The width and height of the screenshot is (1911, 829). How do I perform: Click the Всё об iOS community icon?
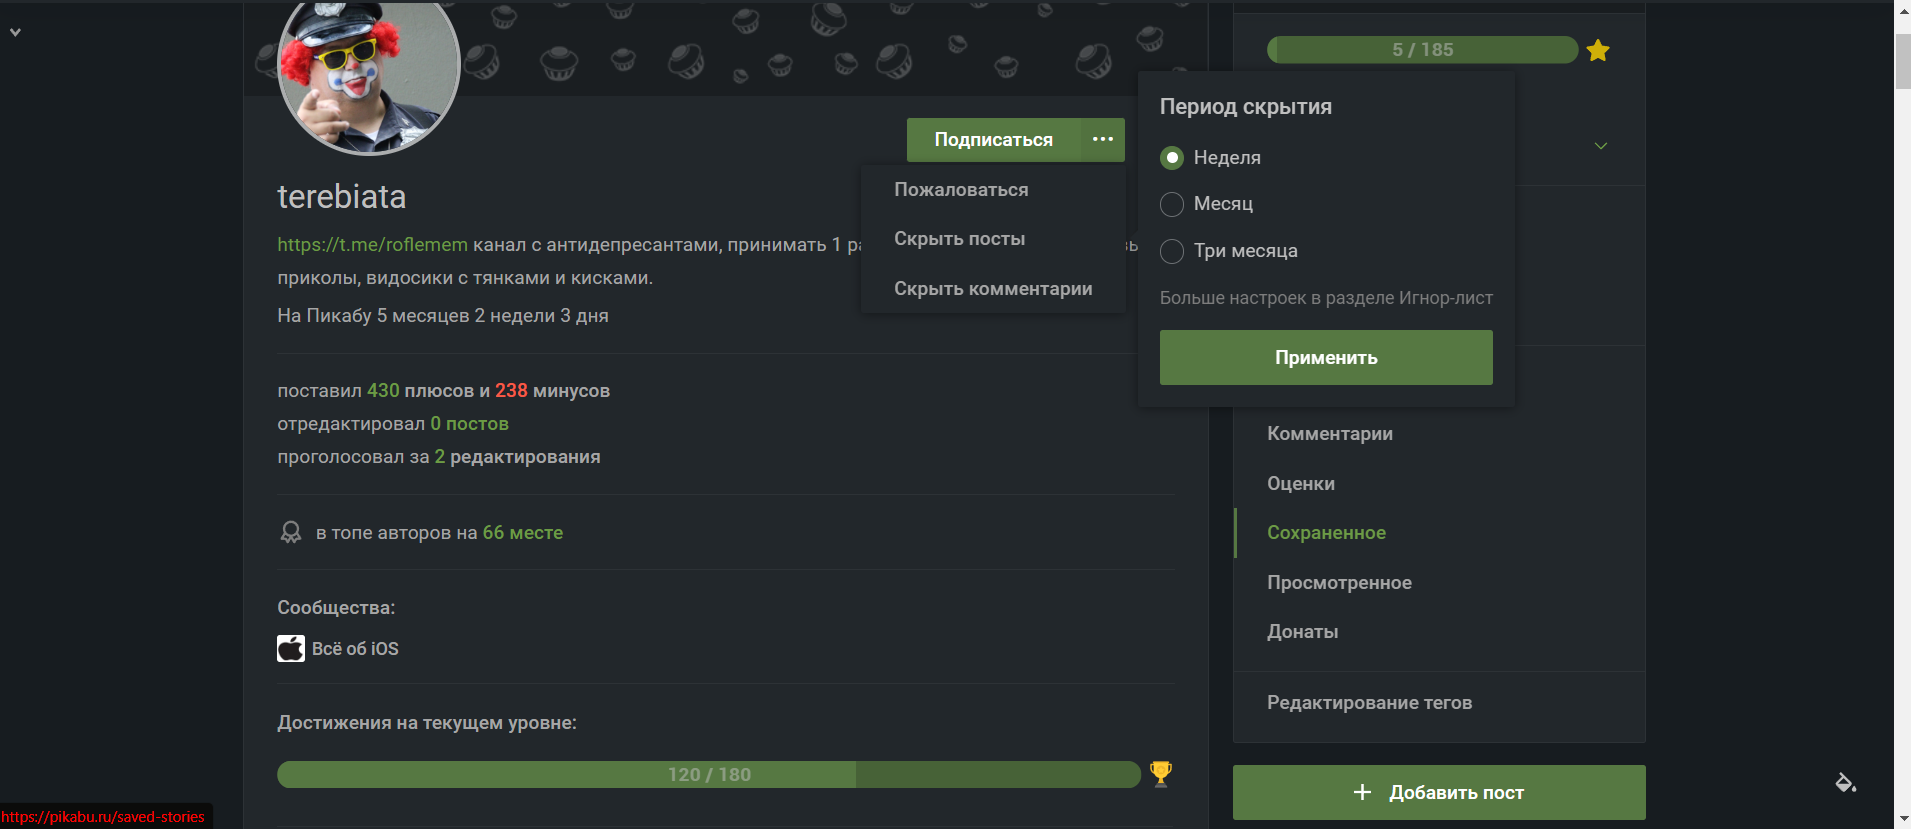[x=291, y=649]
